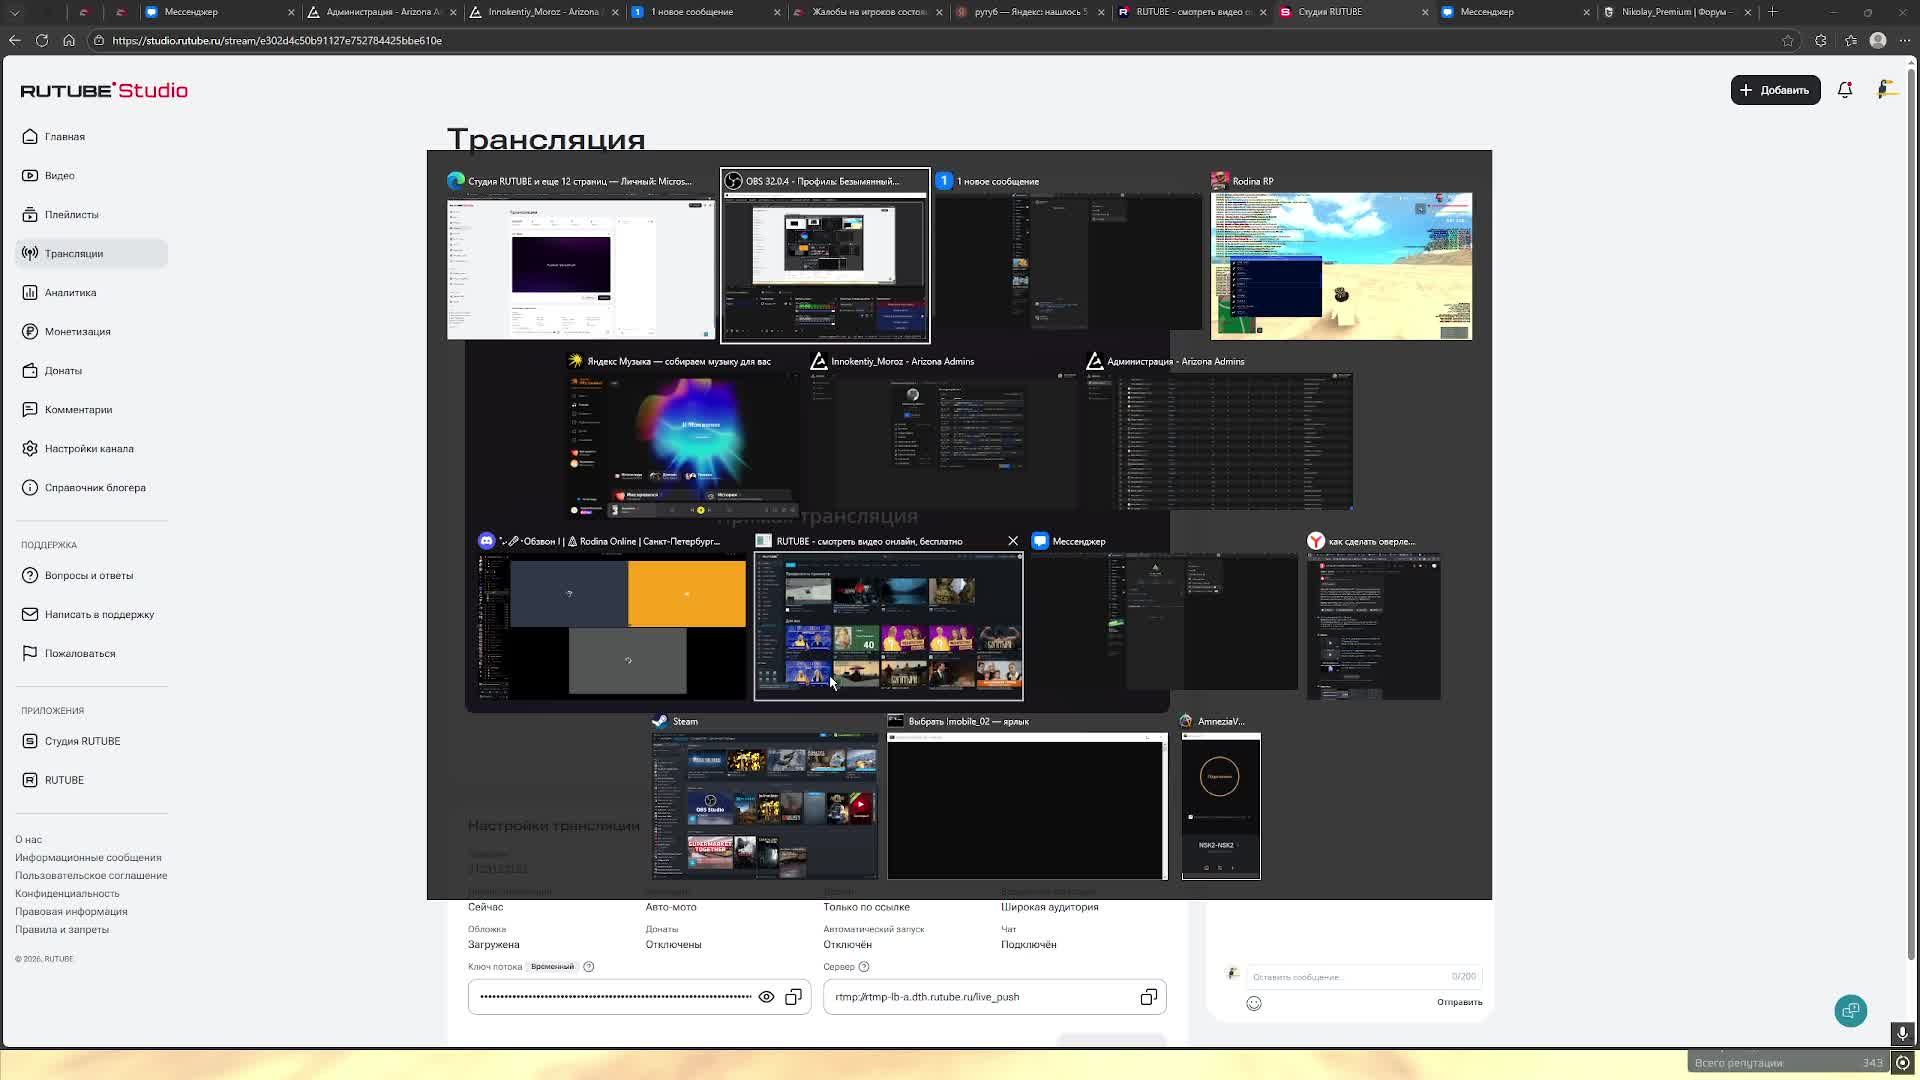Show help tooltip next to Сервер
Screen dimensions: 1920x1080
click(x=864, y=967)
